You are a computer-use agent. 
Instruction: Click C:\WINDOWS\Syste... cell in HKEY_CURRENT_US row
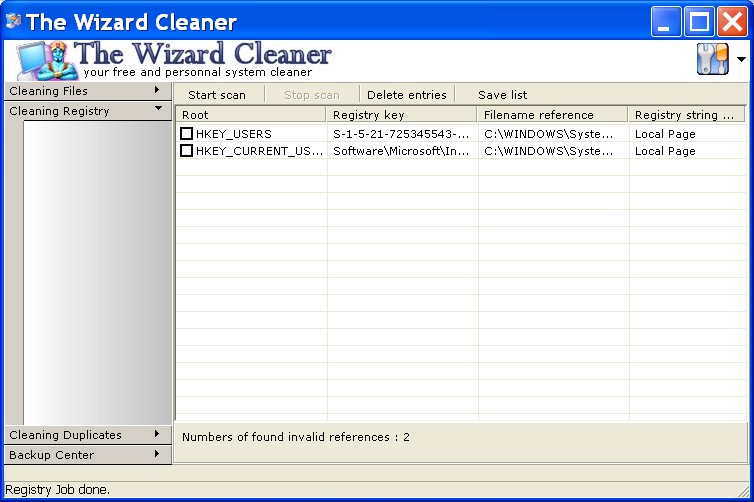coord(549,151)
